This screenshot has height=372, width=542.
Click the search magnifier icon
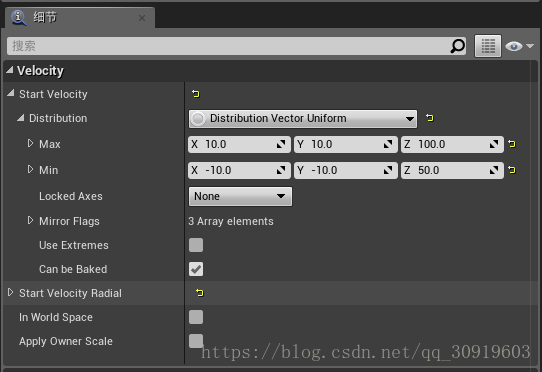457,46
